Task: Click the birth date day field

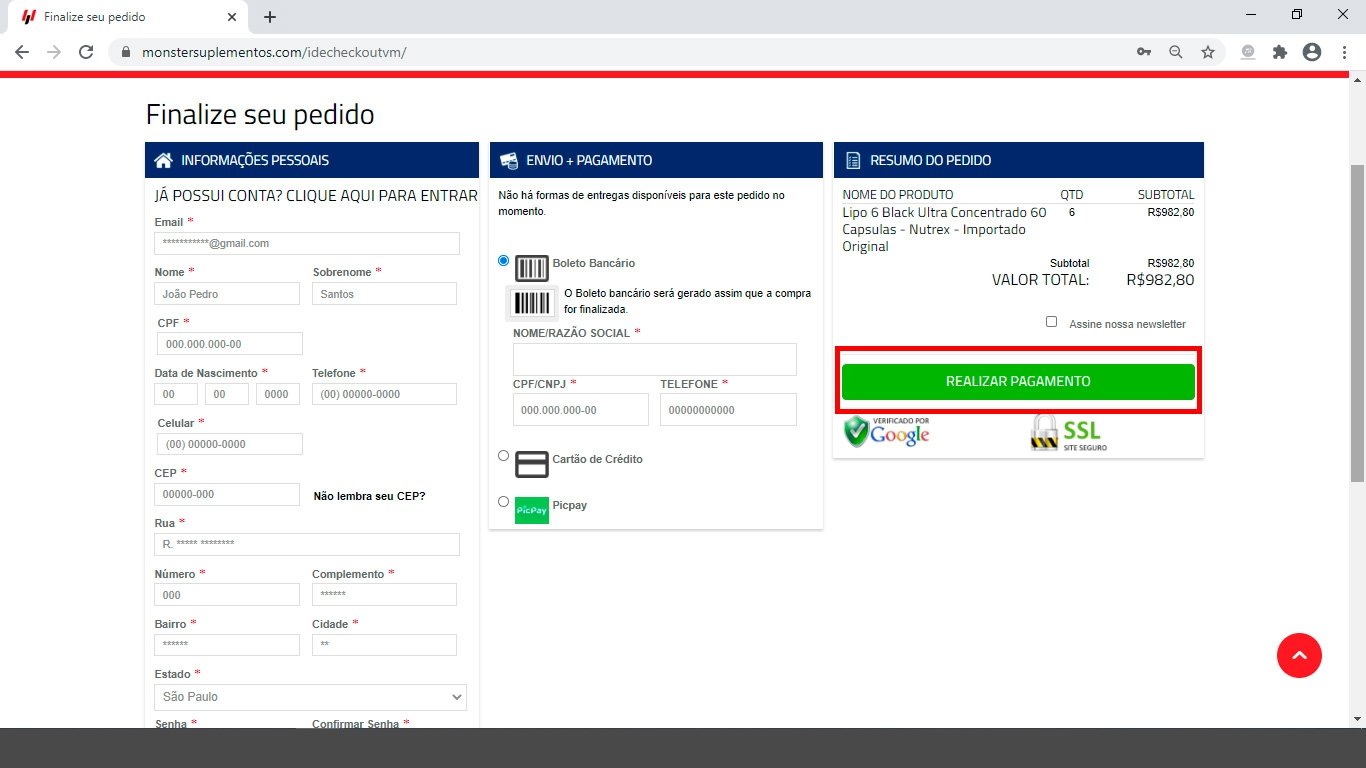Action: point(176,394)
